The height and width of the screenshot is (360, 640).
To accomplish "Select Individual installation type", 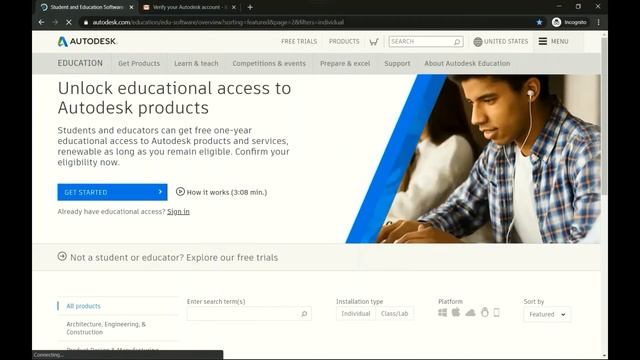I will pyautogui.click(x=356, y=313).
